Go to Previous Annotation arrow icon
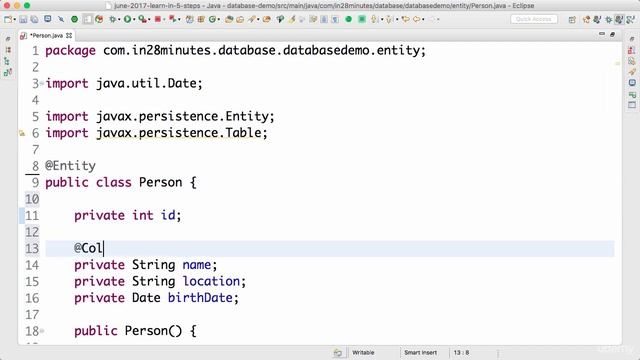 click(389, 19)
